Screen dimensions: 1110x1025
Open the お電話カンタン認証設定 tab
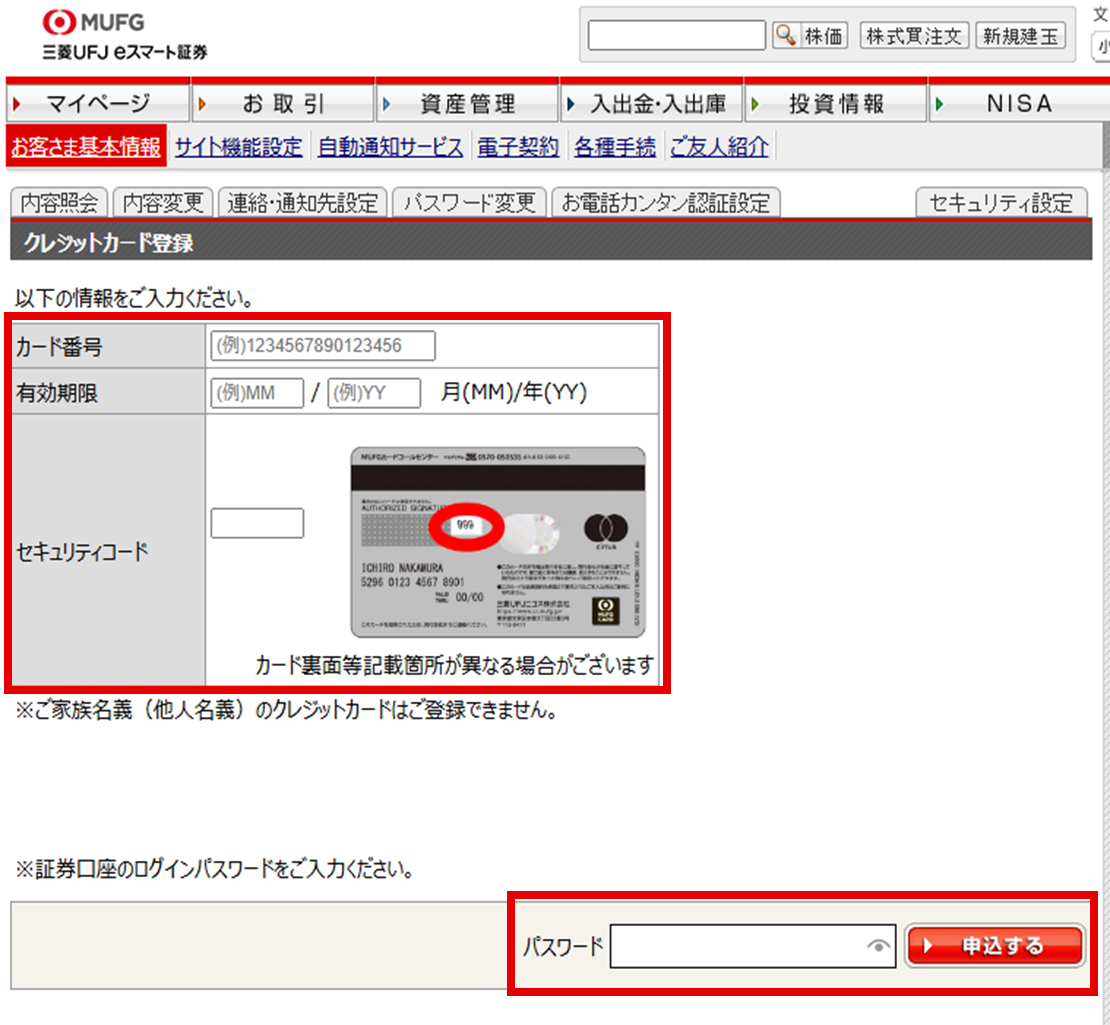[666, 202]
